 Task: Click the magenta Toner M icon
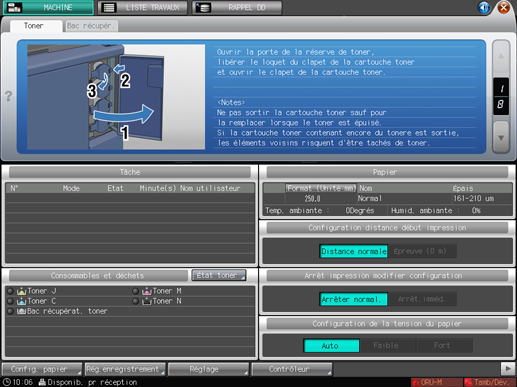(147, 291)
